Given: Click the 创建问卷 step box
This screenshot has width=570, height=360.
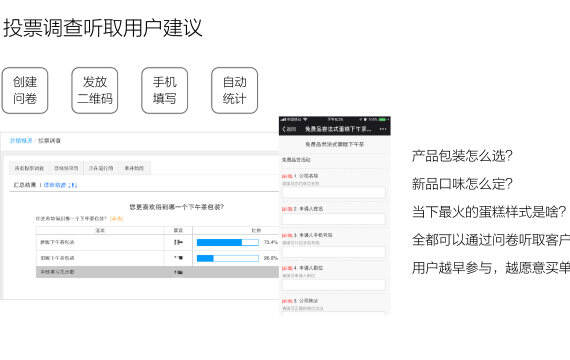Looking at the screenshot, I should pyautogui.click(x=25, y=90).
